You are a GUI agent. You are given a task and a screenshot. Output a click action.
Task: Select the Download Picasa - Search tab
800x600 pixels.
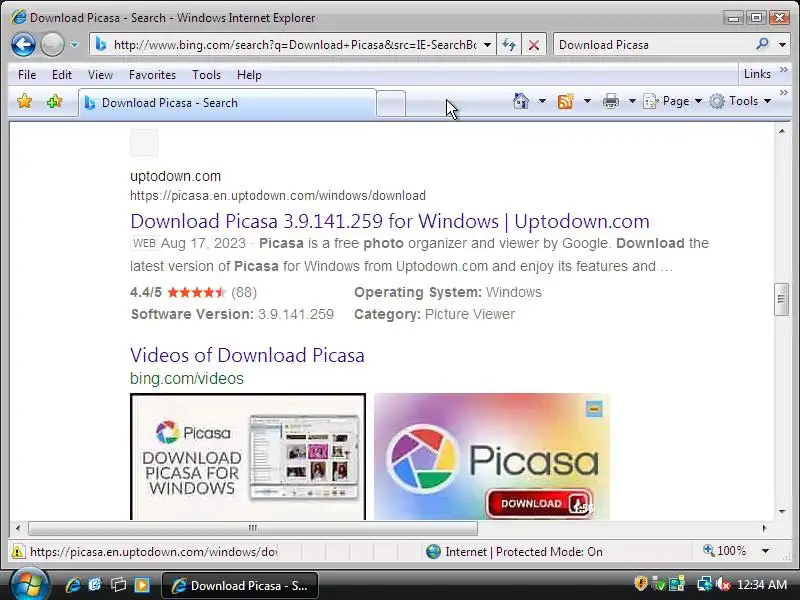[x=227, y=103]
